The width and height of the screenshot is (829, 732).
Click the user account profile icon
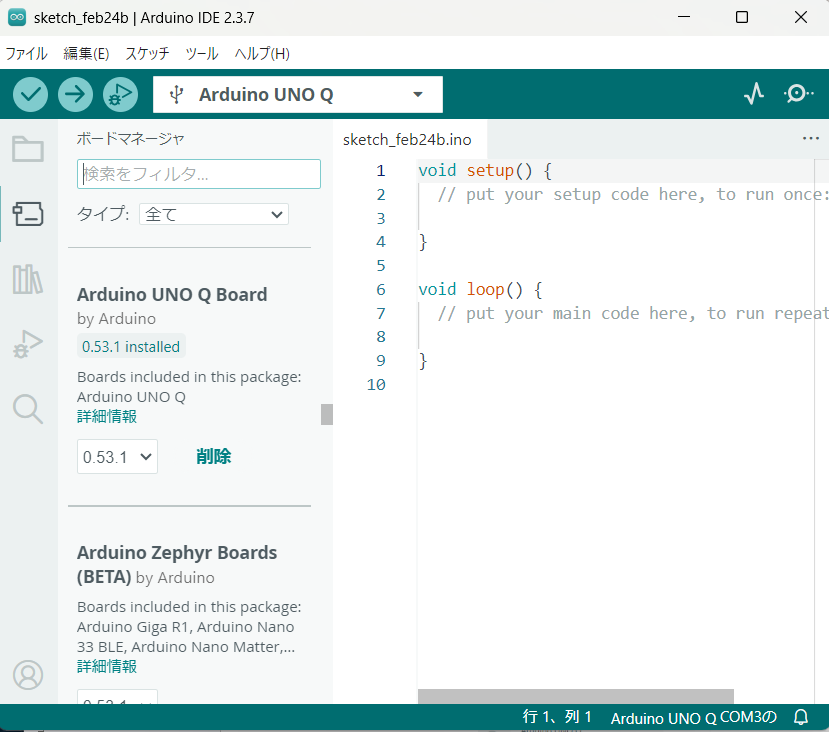click(28, 675)
